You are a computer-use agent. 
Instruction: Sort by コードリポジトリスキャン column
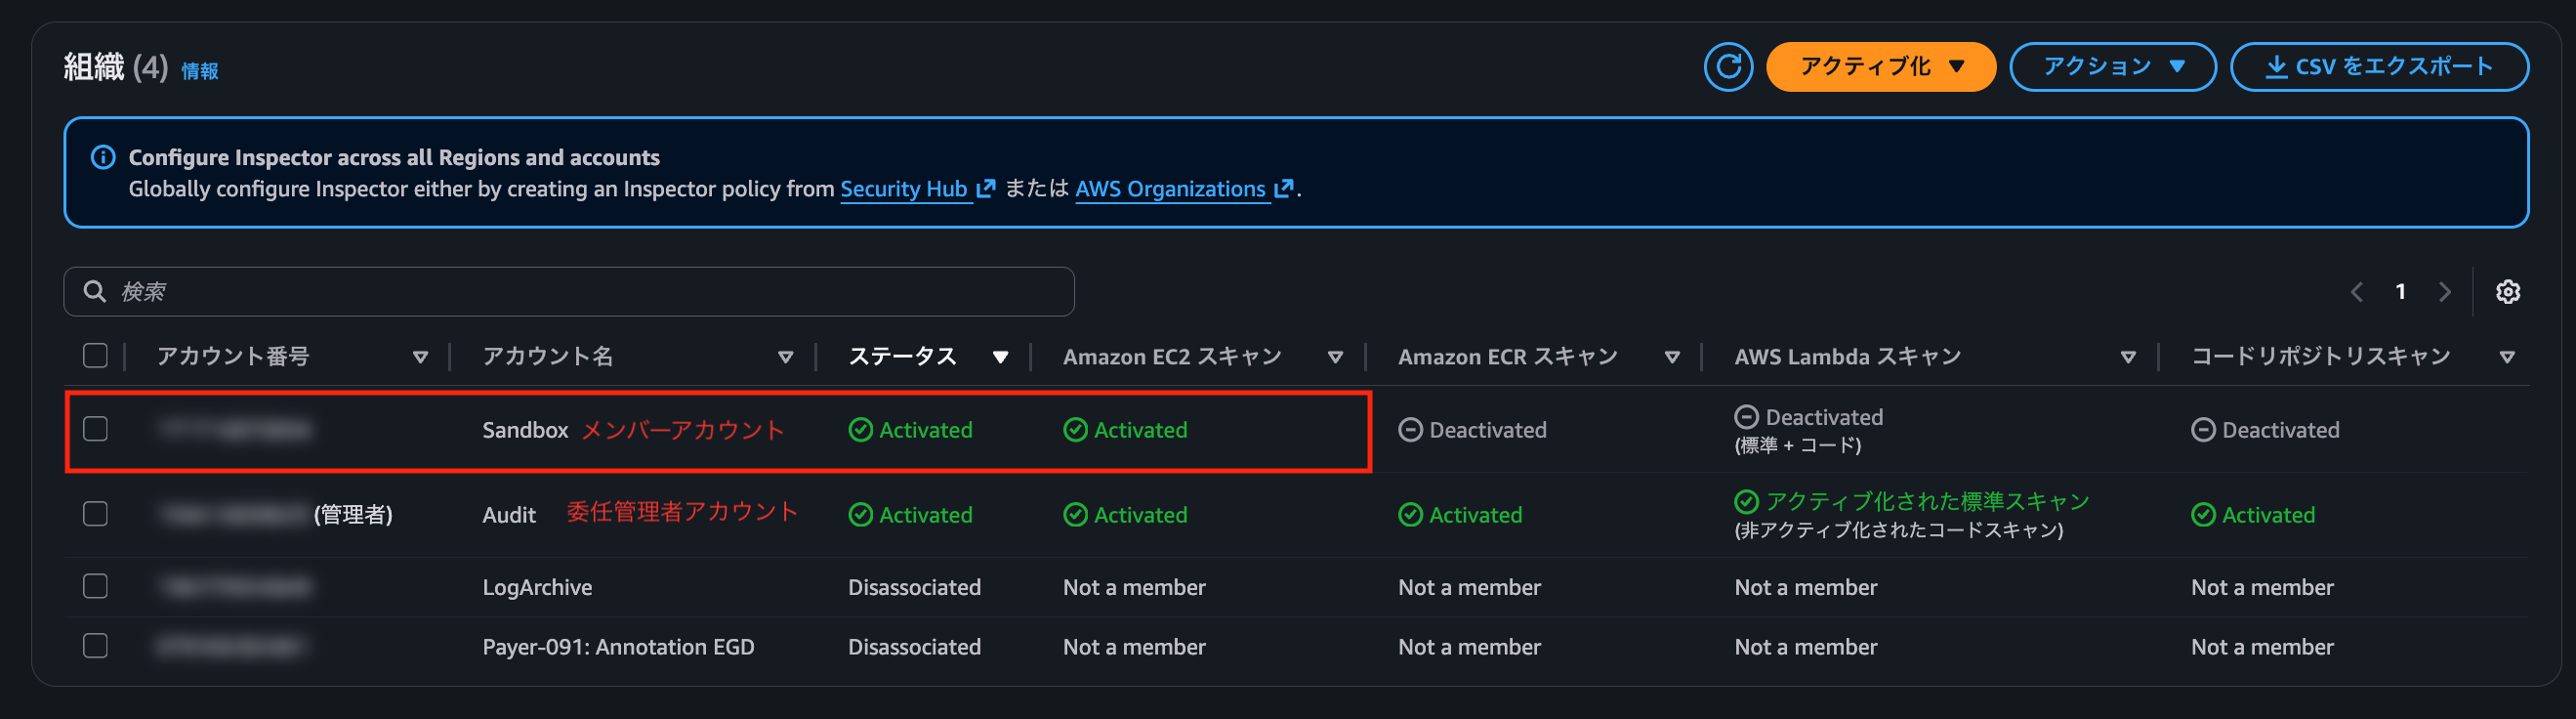(x=2507, y=357)
